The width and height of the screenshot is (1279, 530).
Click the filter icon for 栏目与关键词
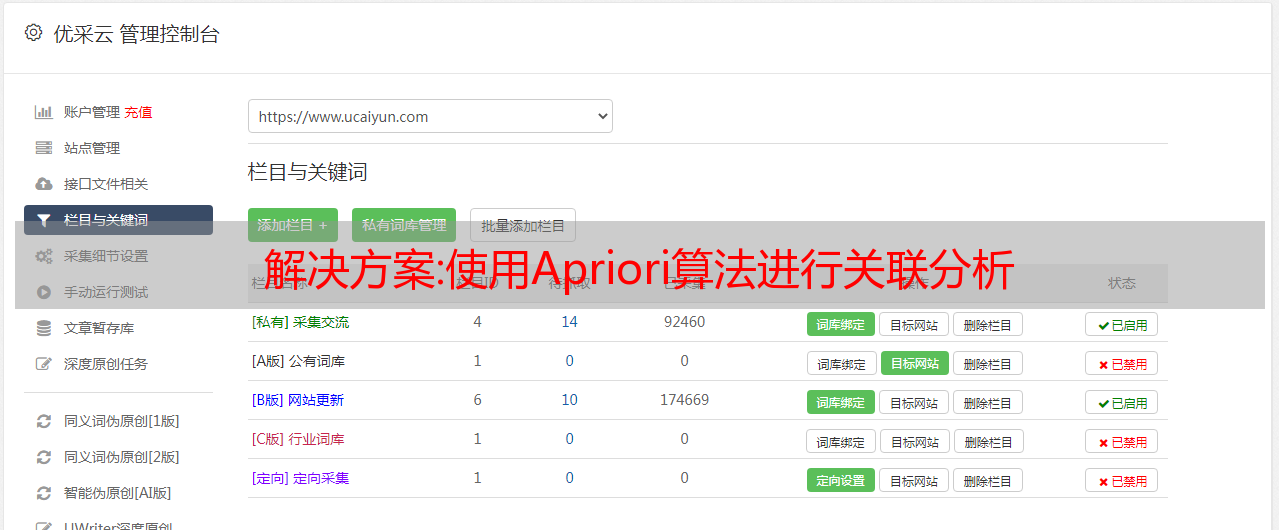43,220
